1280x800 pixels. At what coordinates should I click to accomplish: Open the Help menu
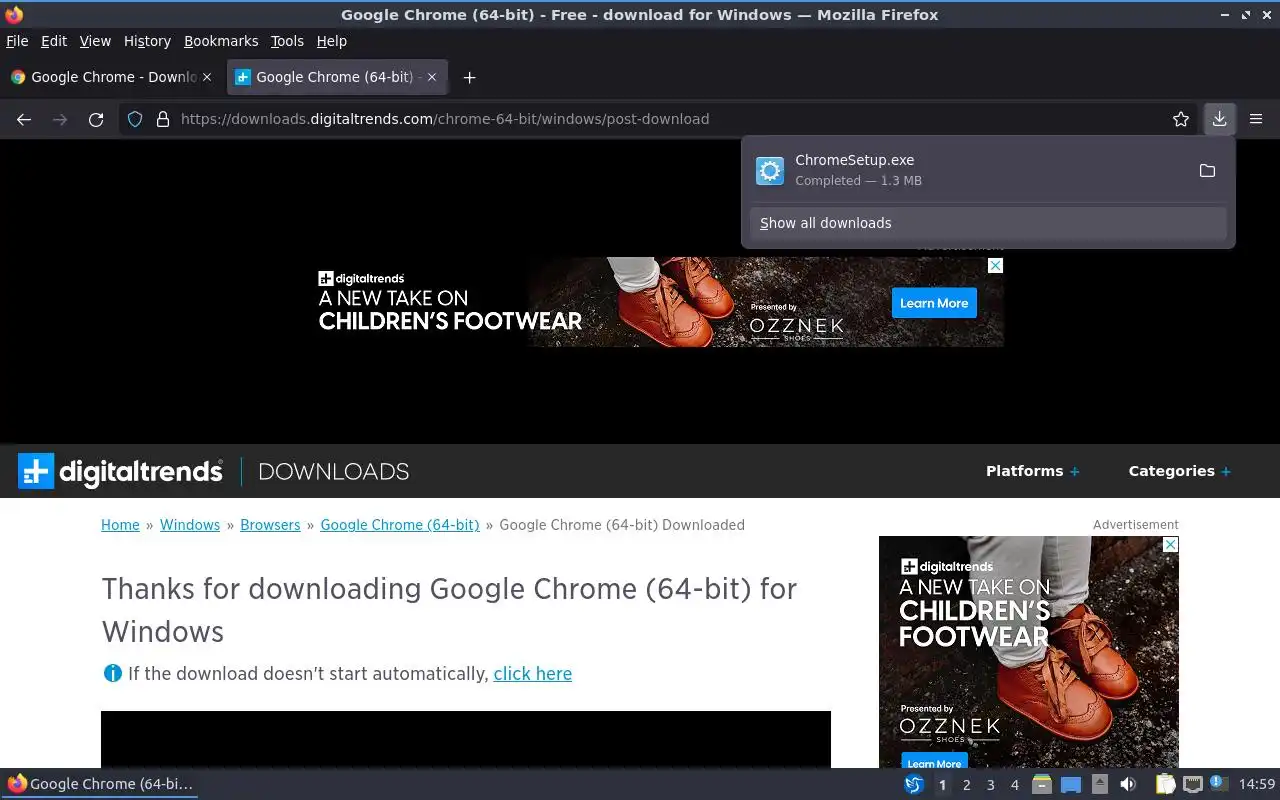click(x=331, y=41)
